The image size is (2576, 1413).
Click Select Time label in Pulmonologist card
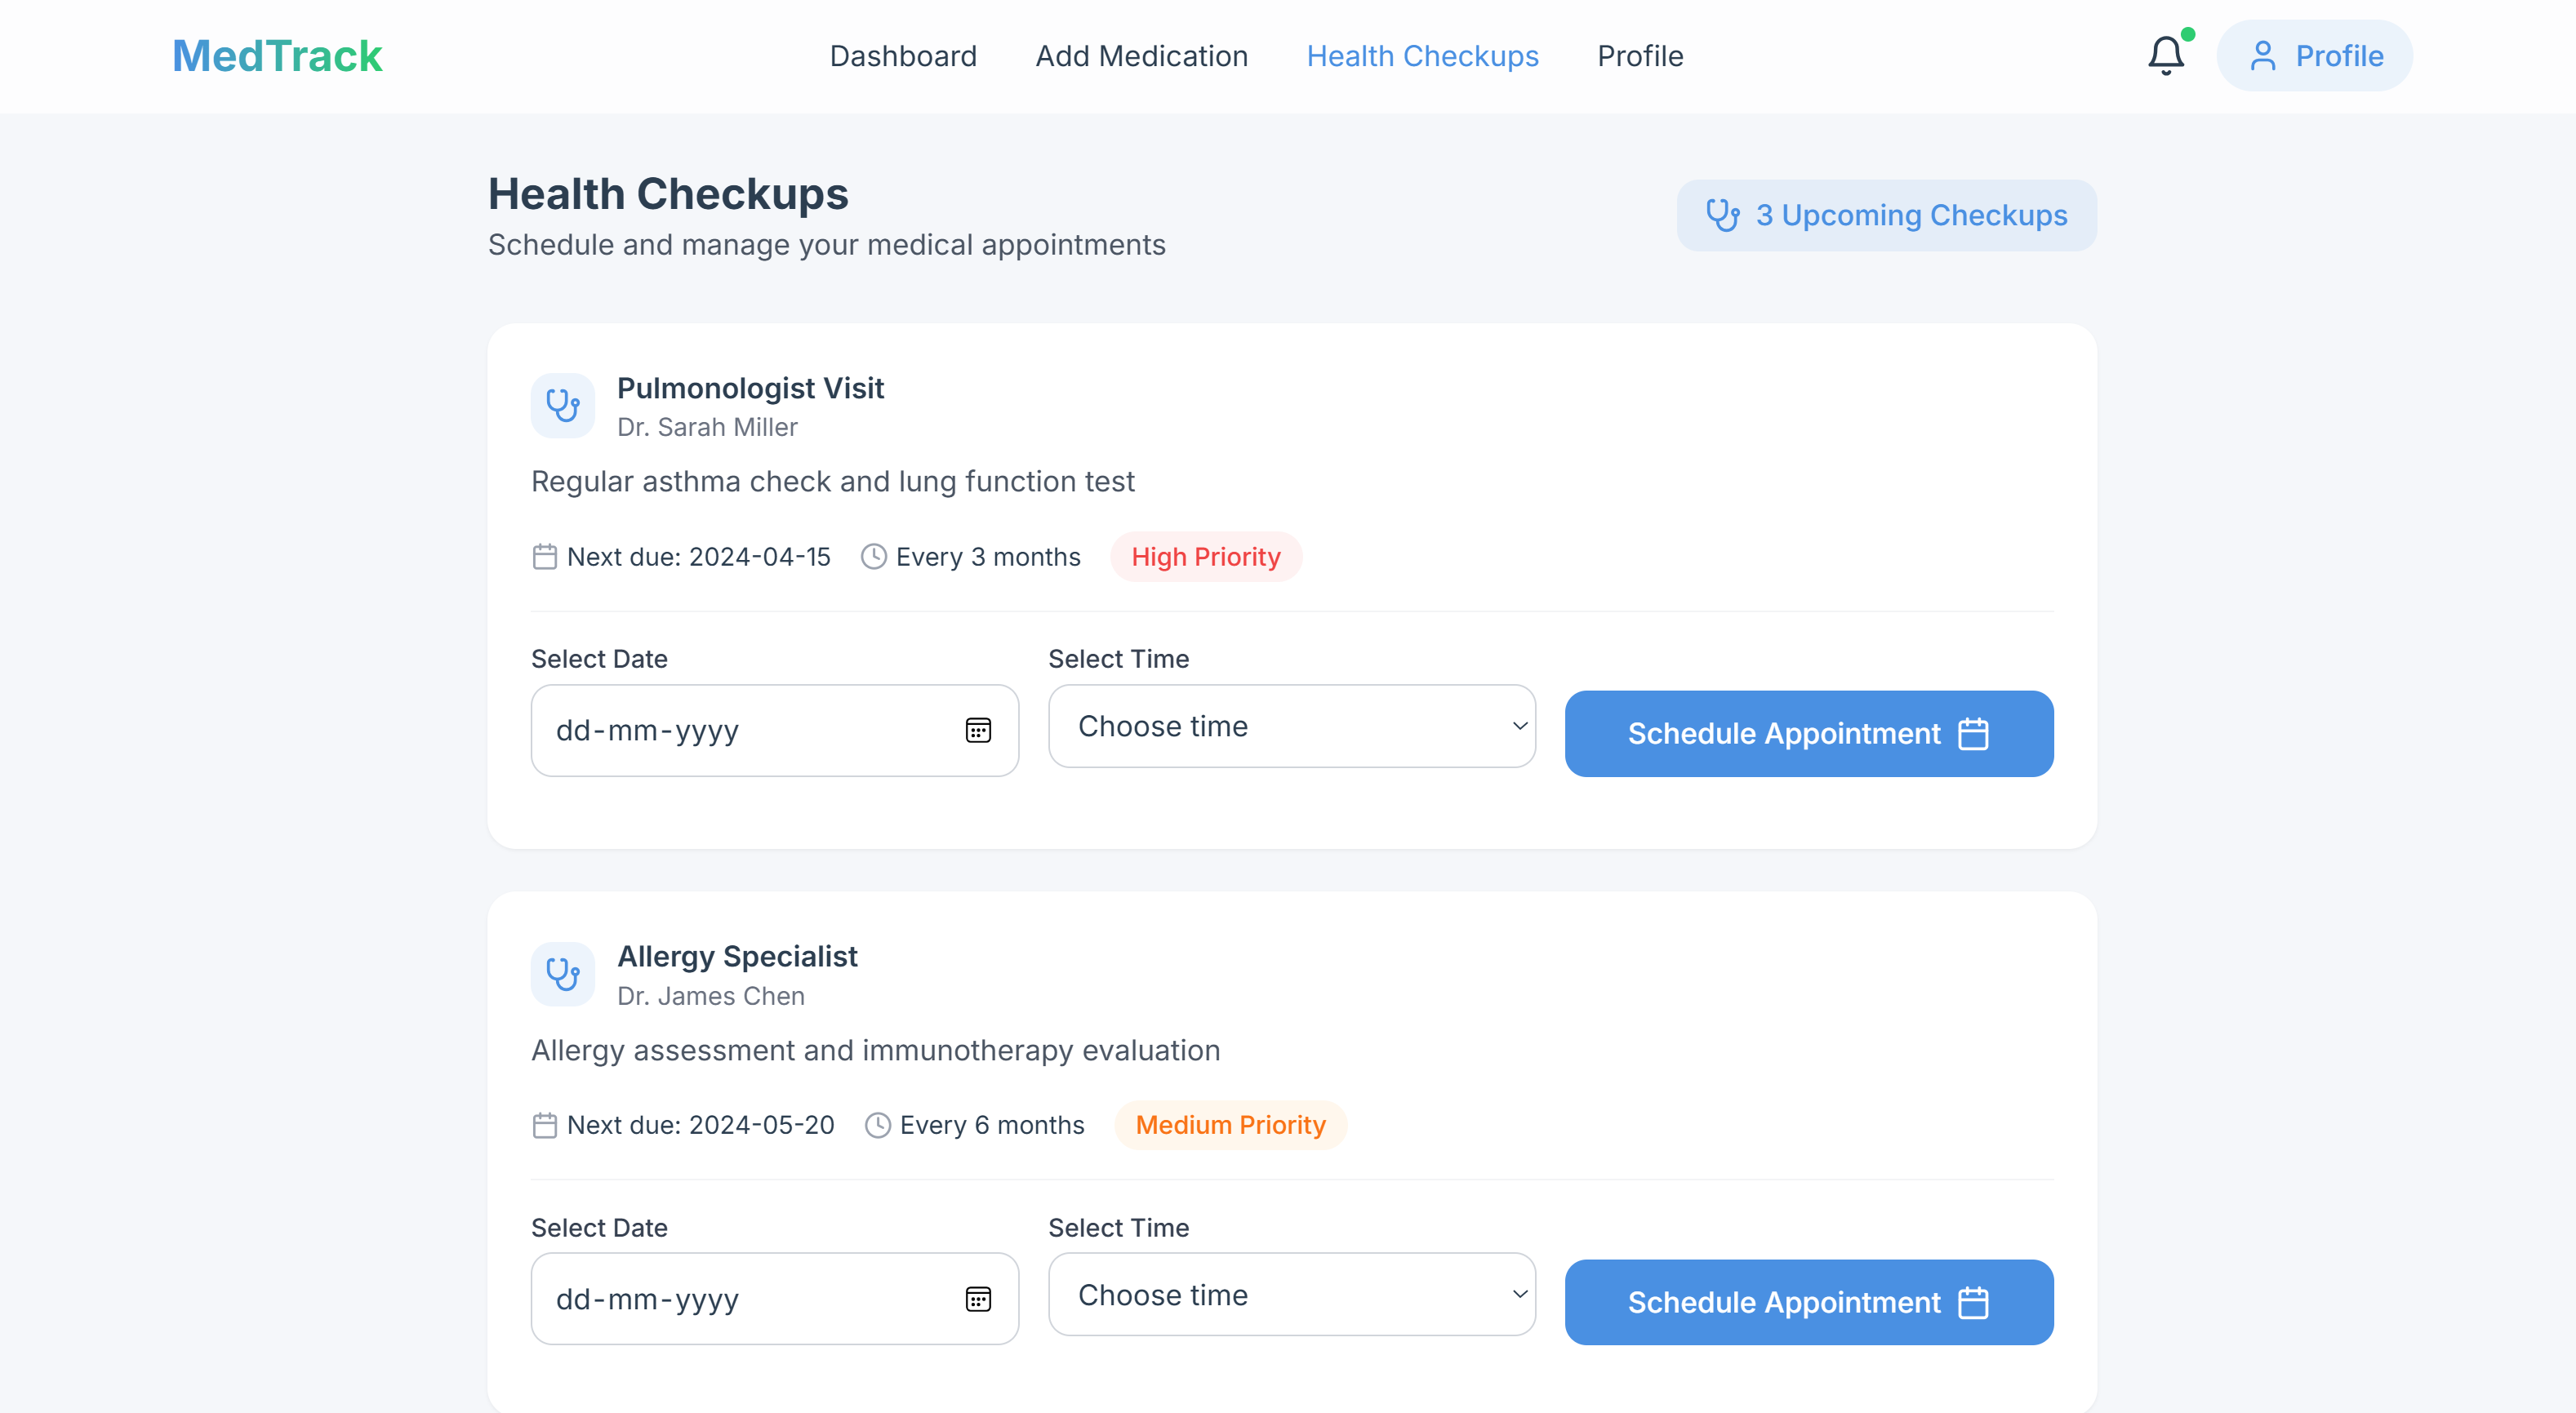tap(1119, 659)
